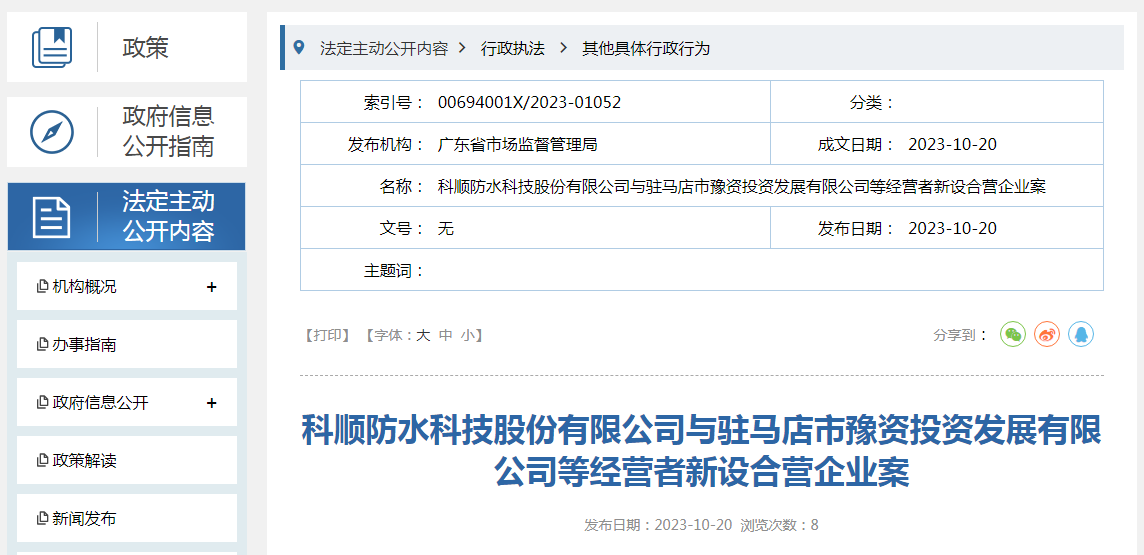Open 政府信息公开指南 section
The height and width of the screenshot is (555, 1144).
(127, 132)
